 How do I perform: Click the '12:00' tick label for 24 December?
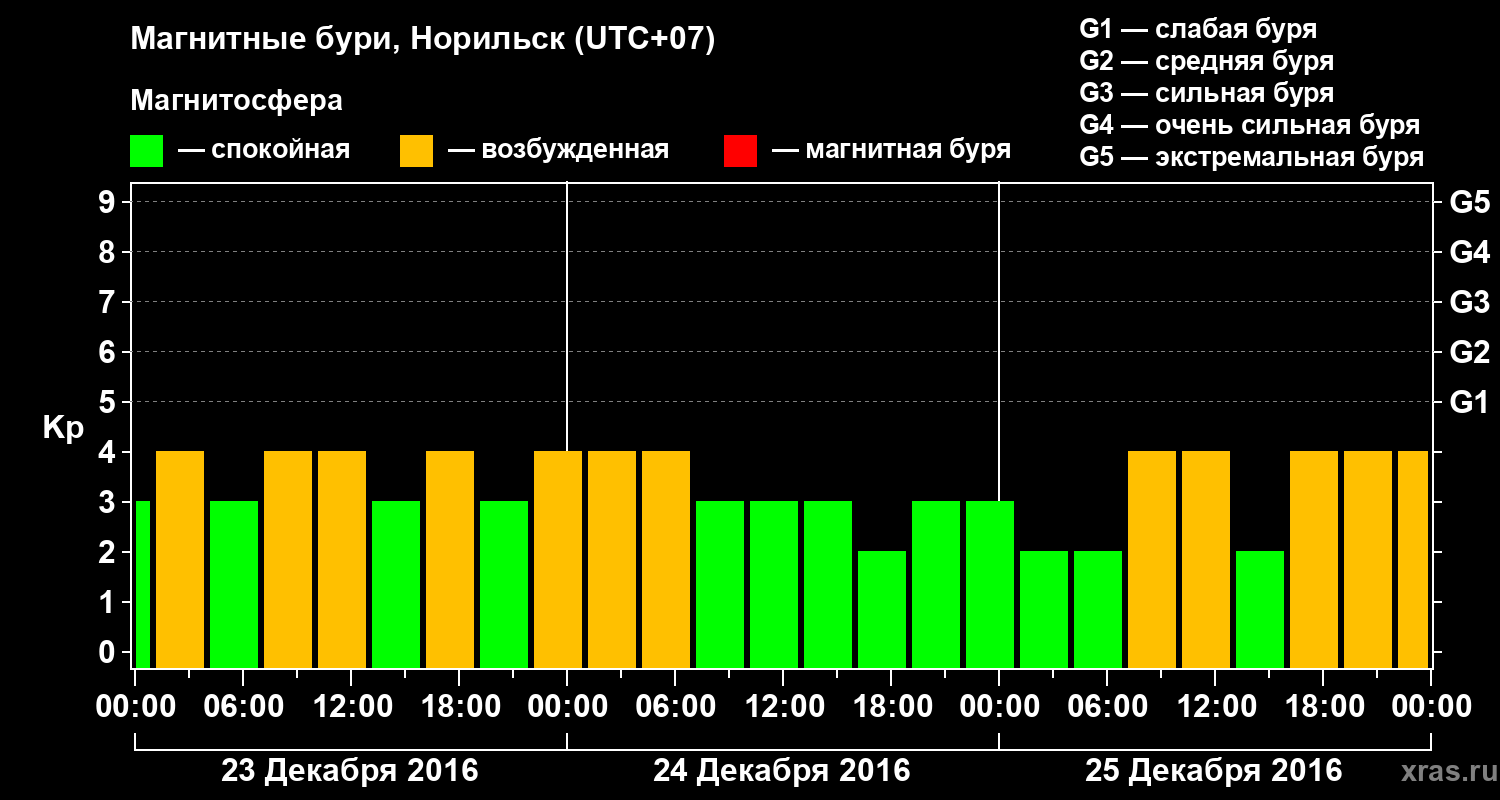tap(783, 707)
